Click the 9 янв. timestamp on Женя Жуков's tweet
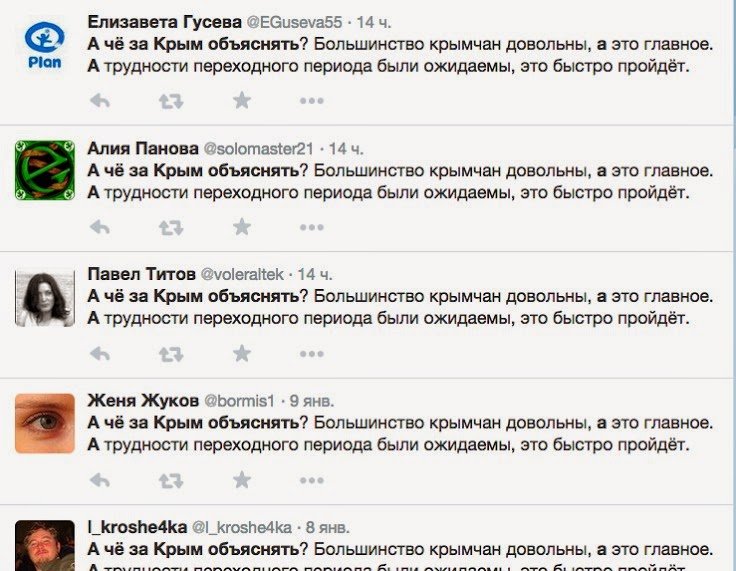 pyautogui.click(x=318, y=400)
